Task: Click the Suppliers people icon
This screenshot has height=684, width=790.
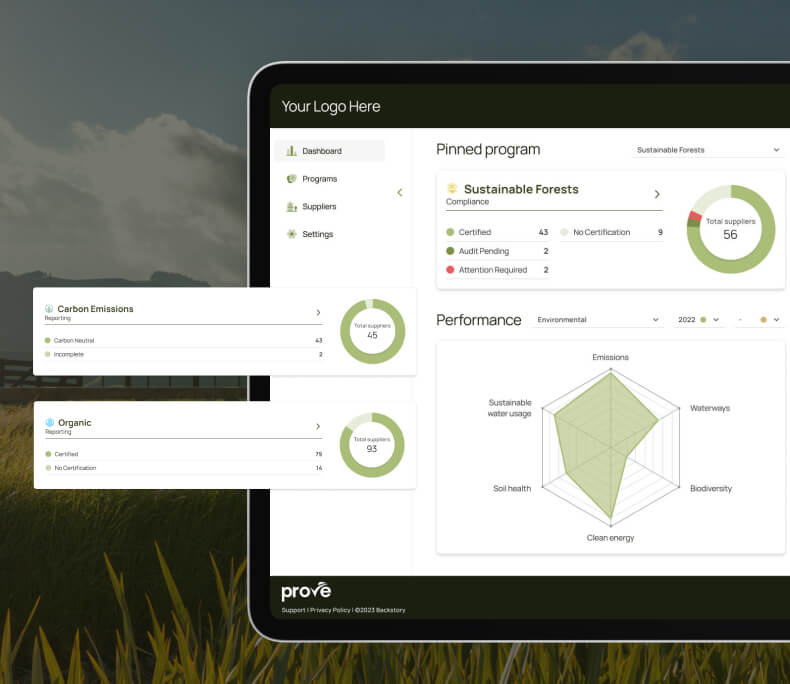Action: tap(291, 207)
